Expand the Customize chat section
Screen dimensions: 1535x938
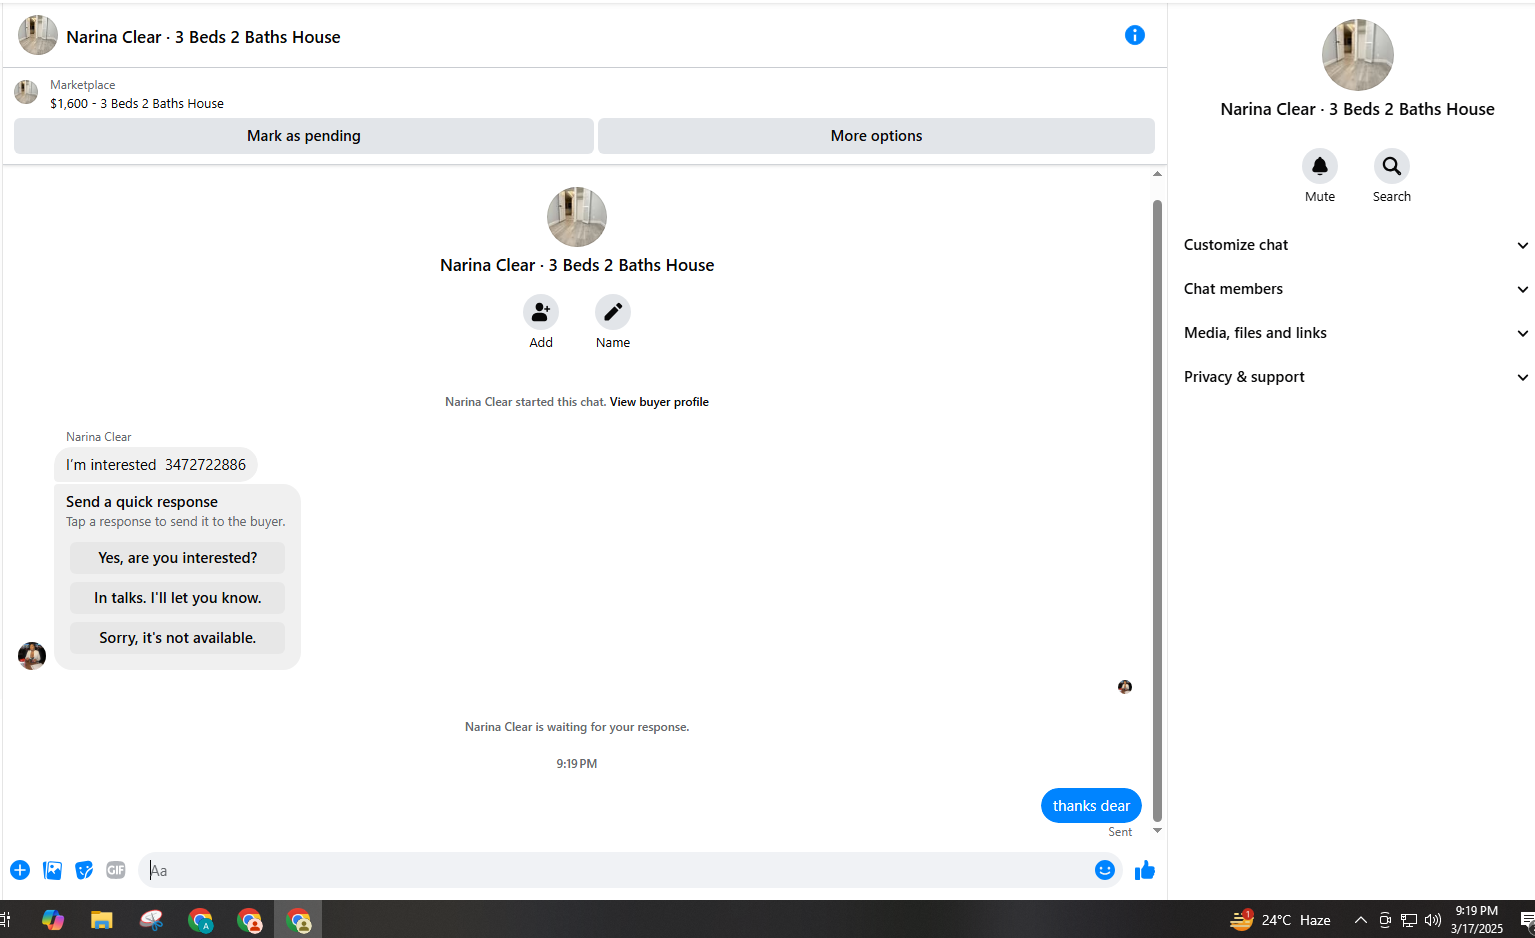click(1356, 245)
